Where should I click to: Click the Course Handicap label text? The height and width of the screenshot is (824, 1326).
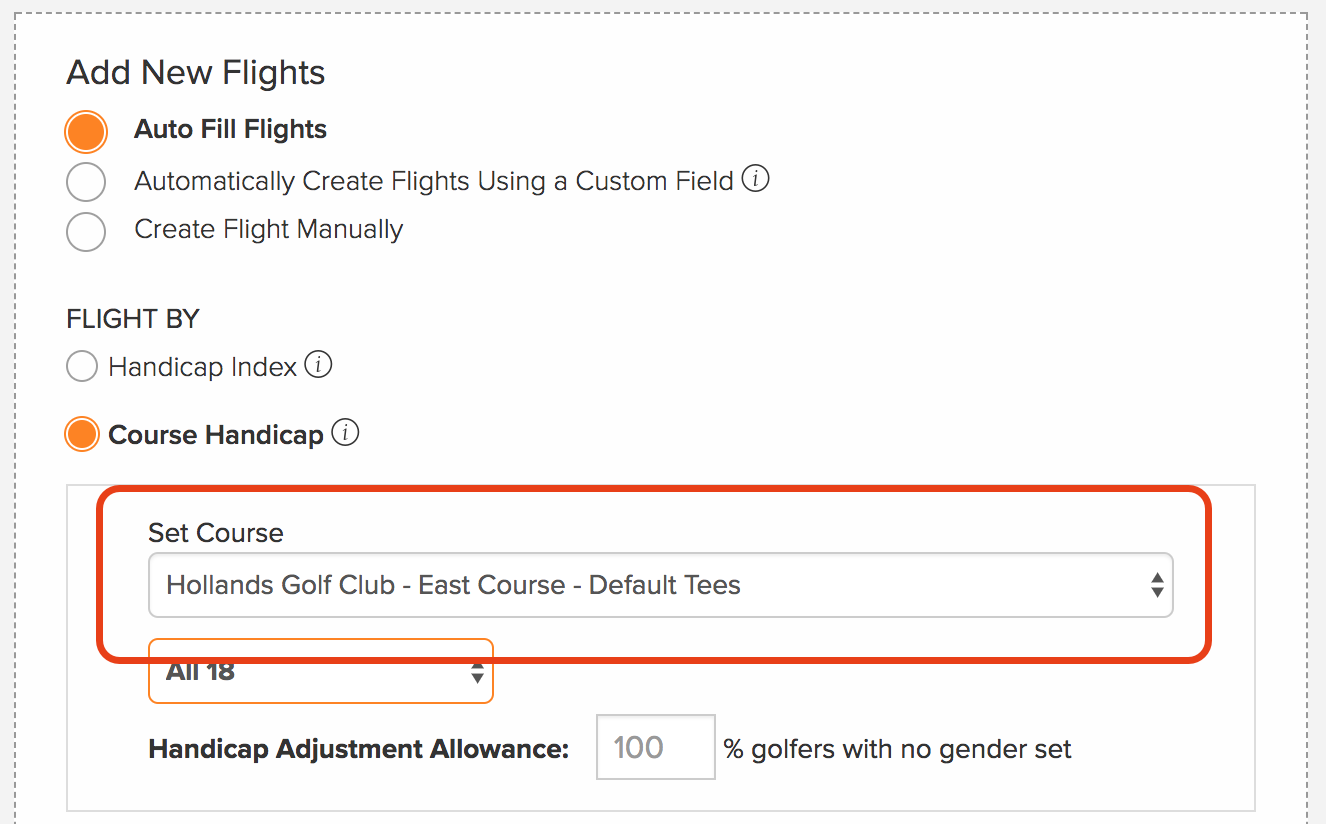[x=216, y=435]
